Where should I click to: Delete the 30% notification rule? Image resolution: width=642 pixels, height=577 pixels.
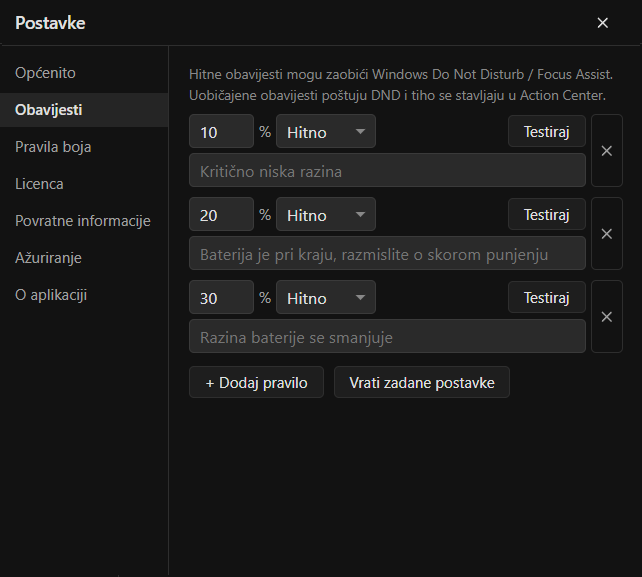coord(607,317)
